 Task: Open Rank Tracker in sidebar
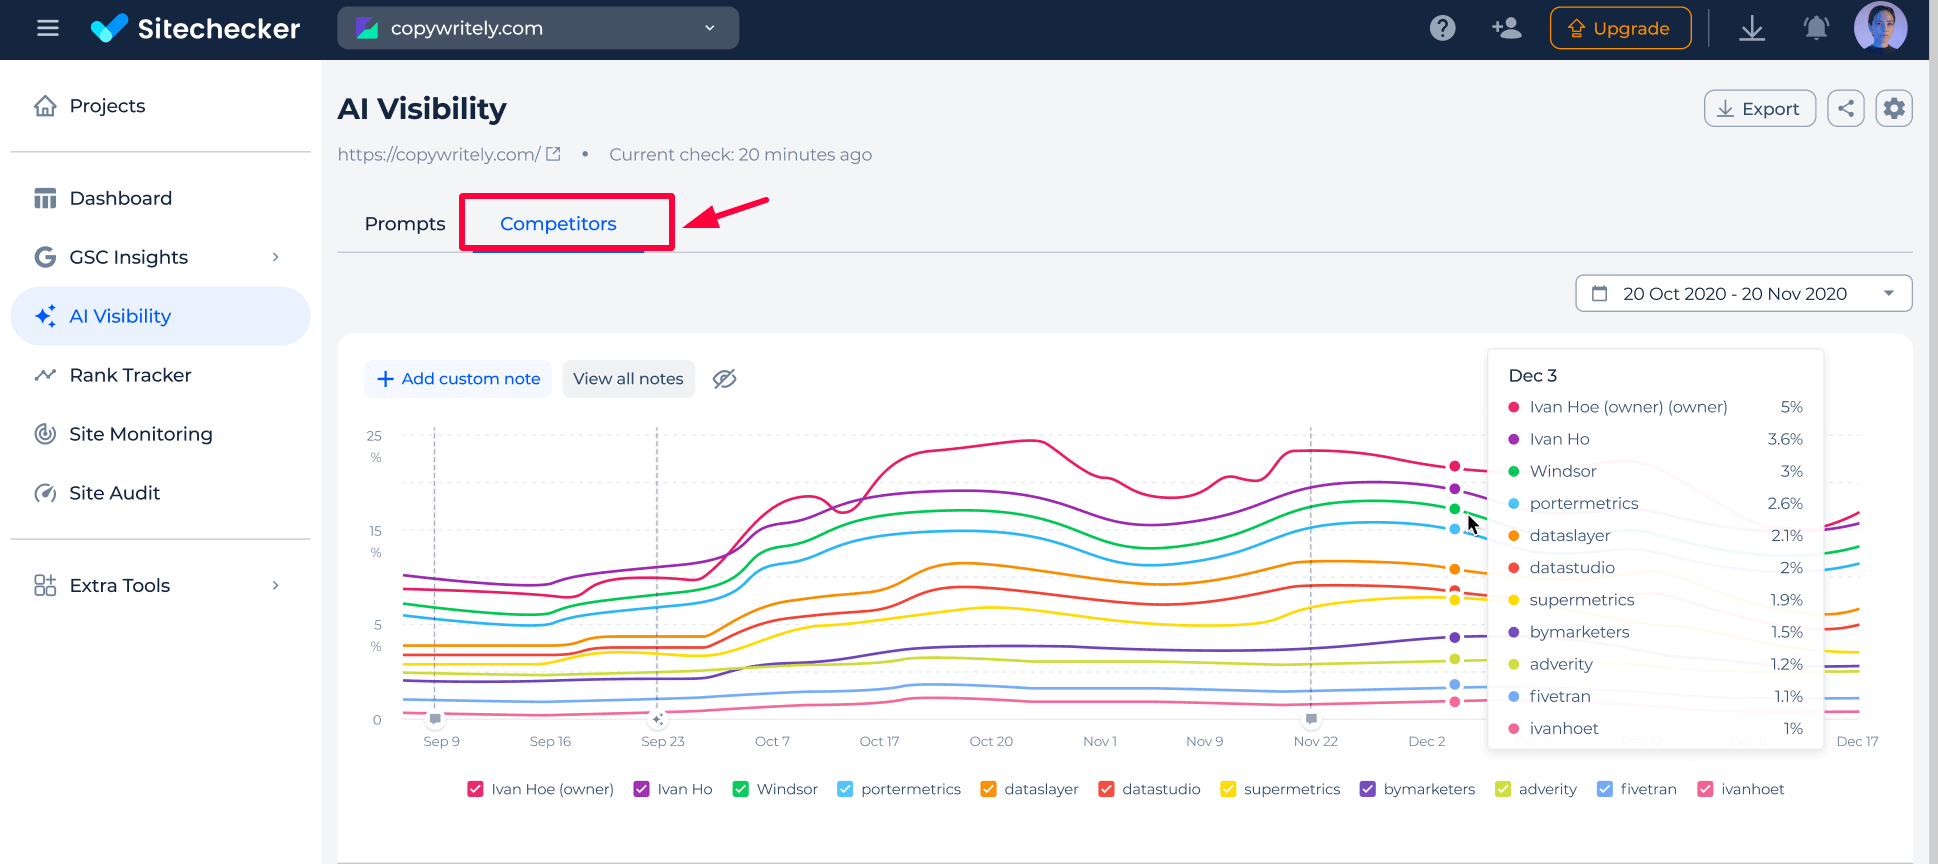pyautogui.click(x=130, y=375)
